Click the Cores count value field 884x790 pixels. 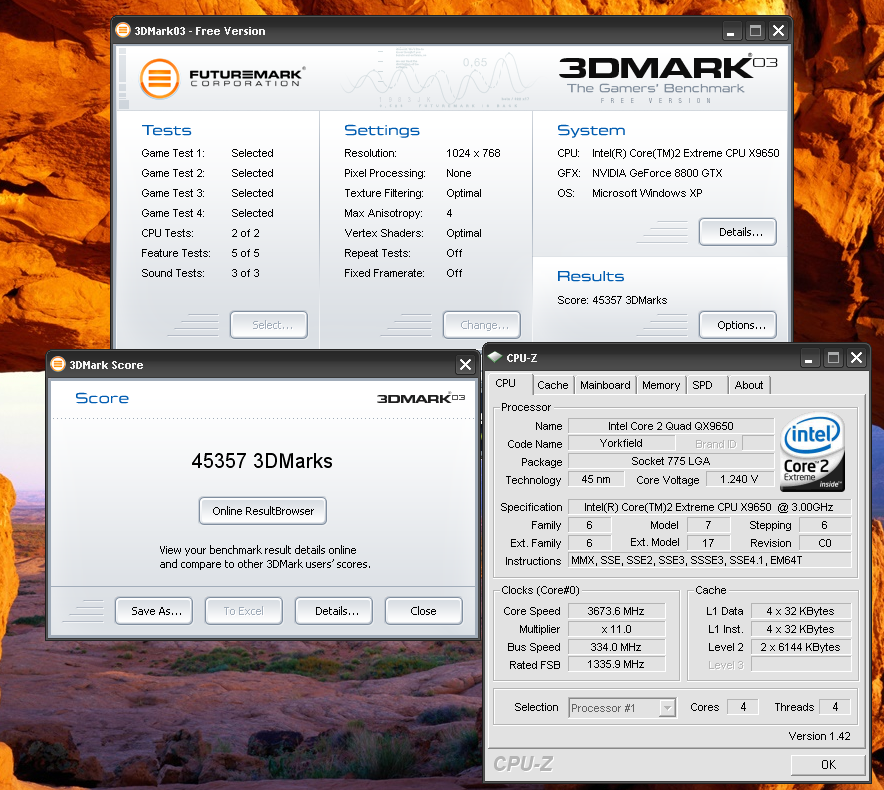click(743, 707)
